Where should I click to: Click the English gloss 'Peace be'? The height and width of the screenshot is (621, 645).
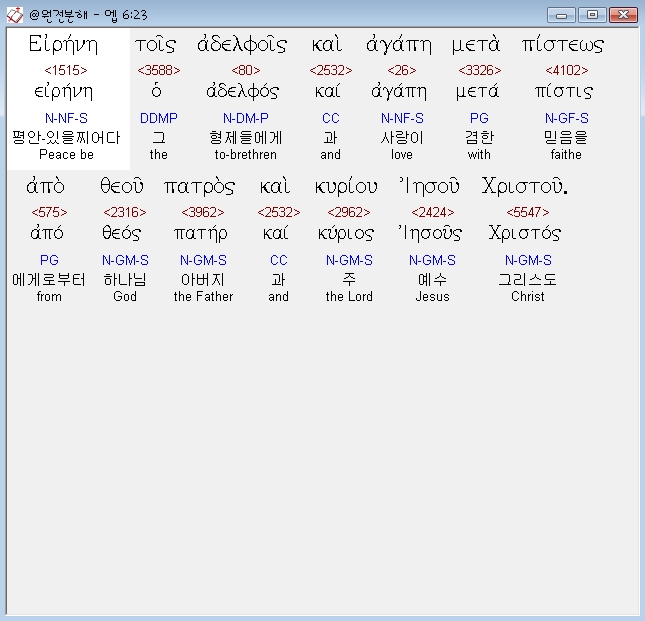click(66, 155)
